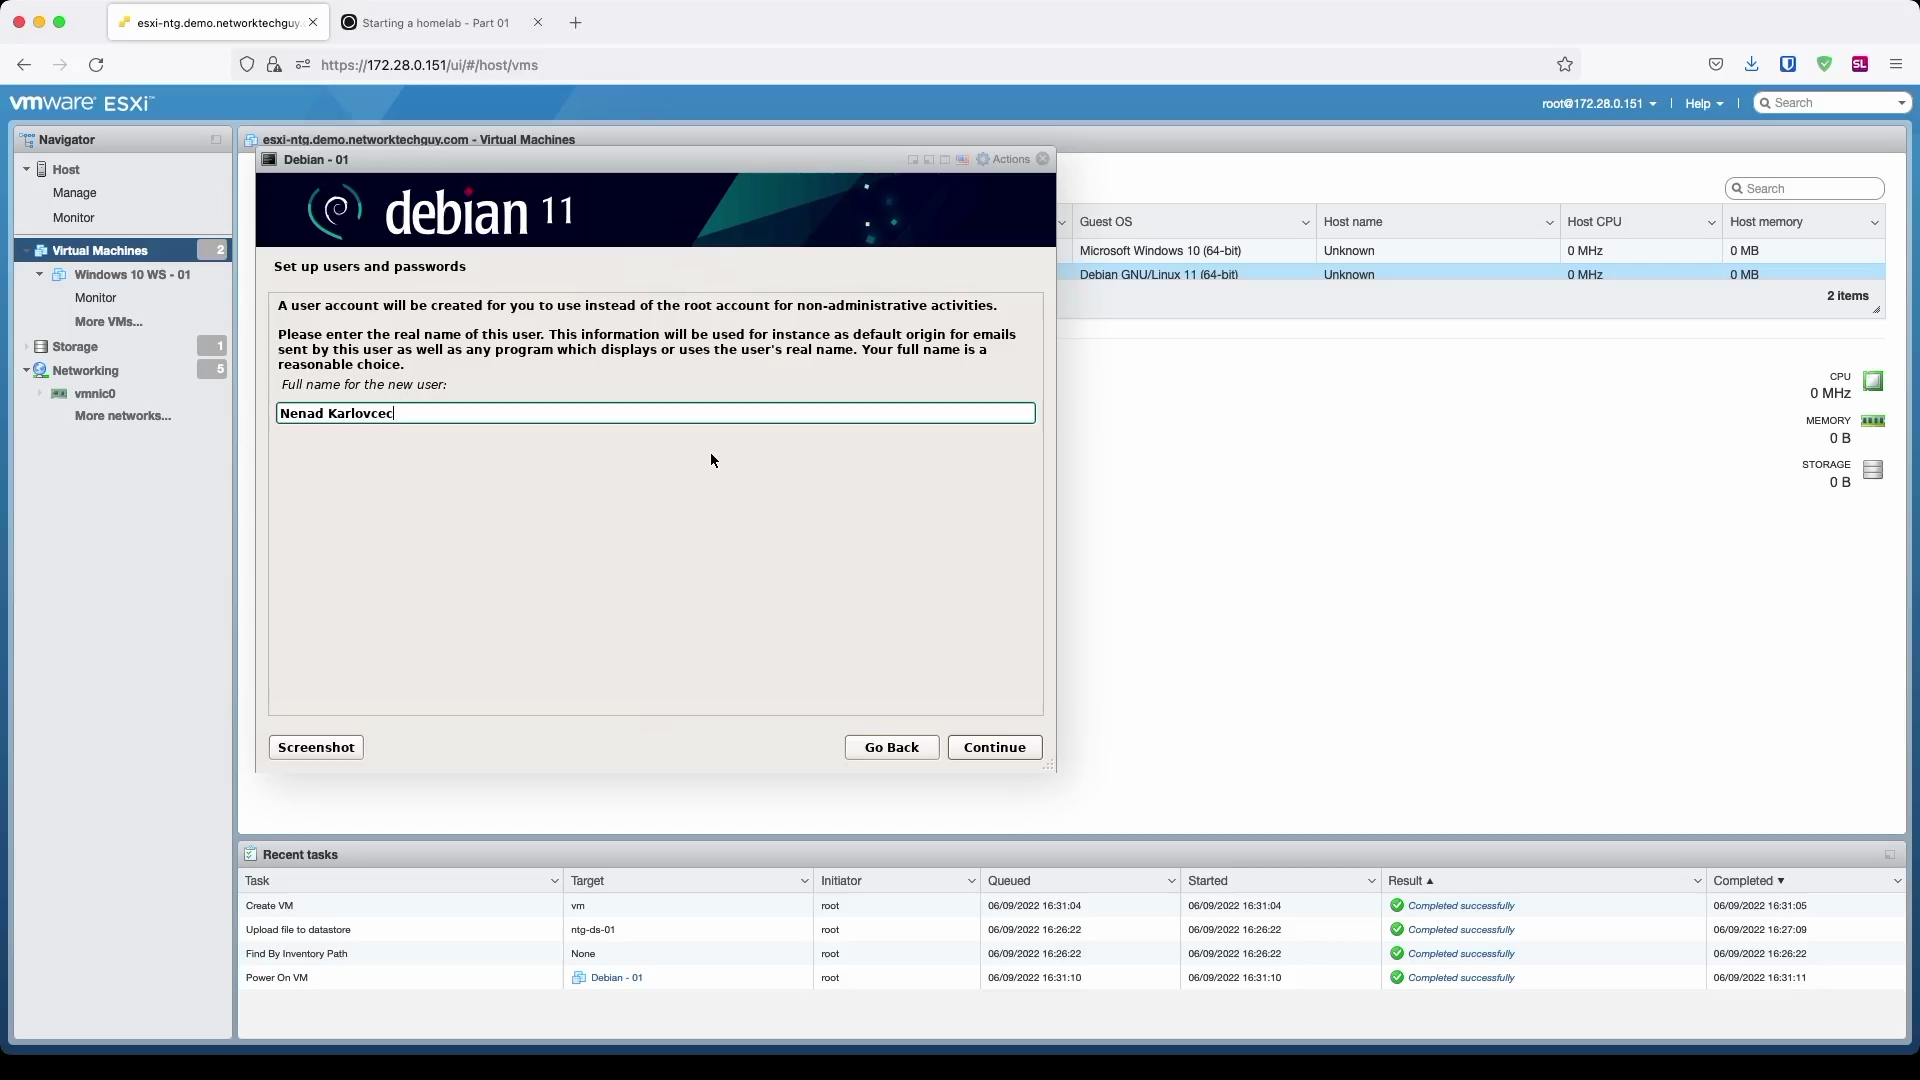This screenshot has width=1920, height=1080.
Task: Click the Storage datastore icon in the Navigator
Action: click(41, 347)
